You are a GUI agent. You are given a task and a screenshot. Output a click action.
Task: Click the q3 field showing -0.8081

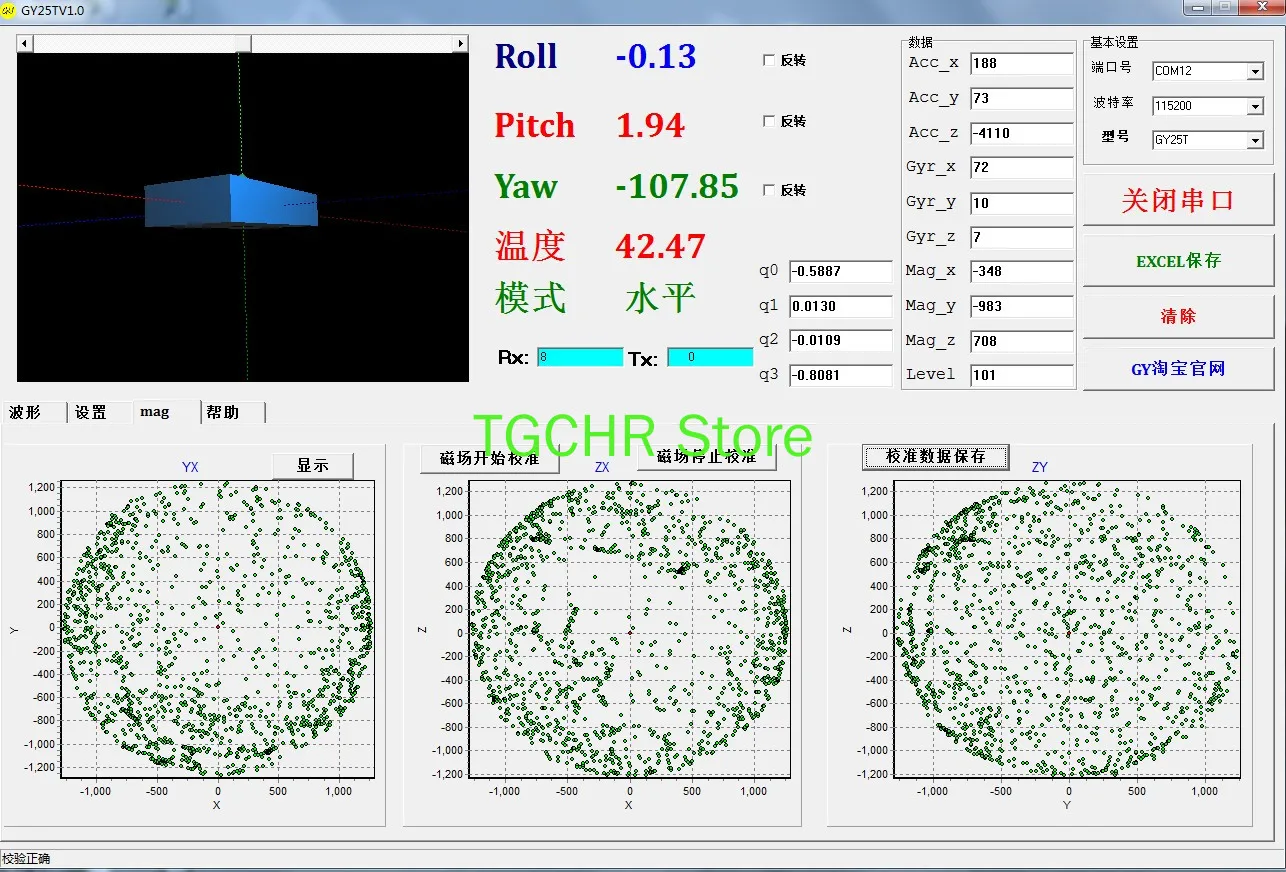[840, 375]
